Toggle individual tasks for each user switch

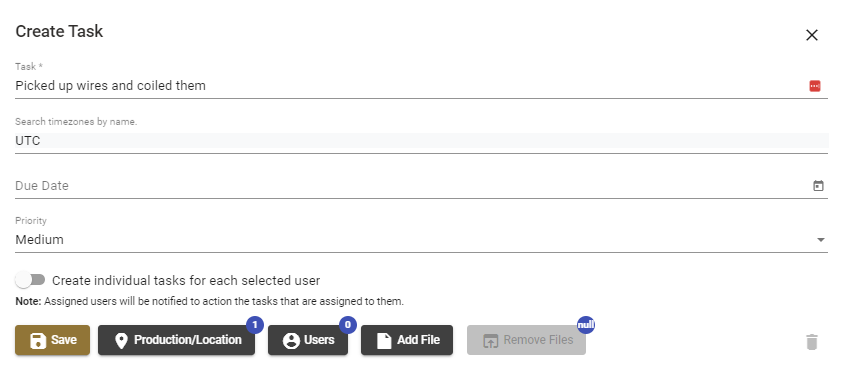pos(30,280)
